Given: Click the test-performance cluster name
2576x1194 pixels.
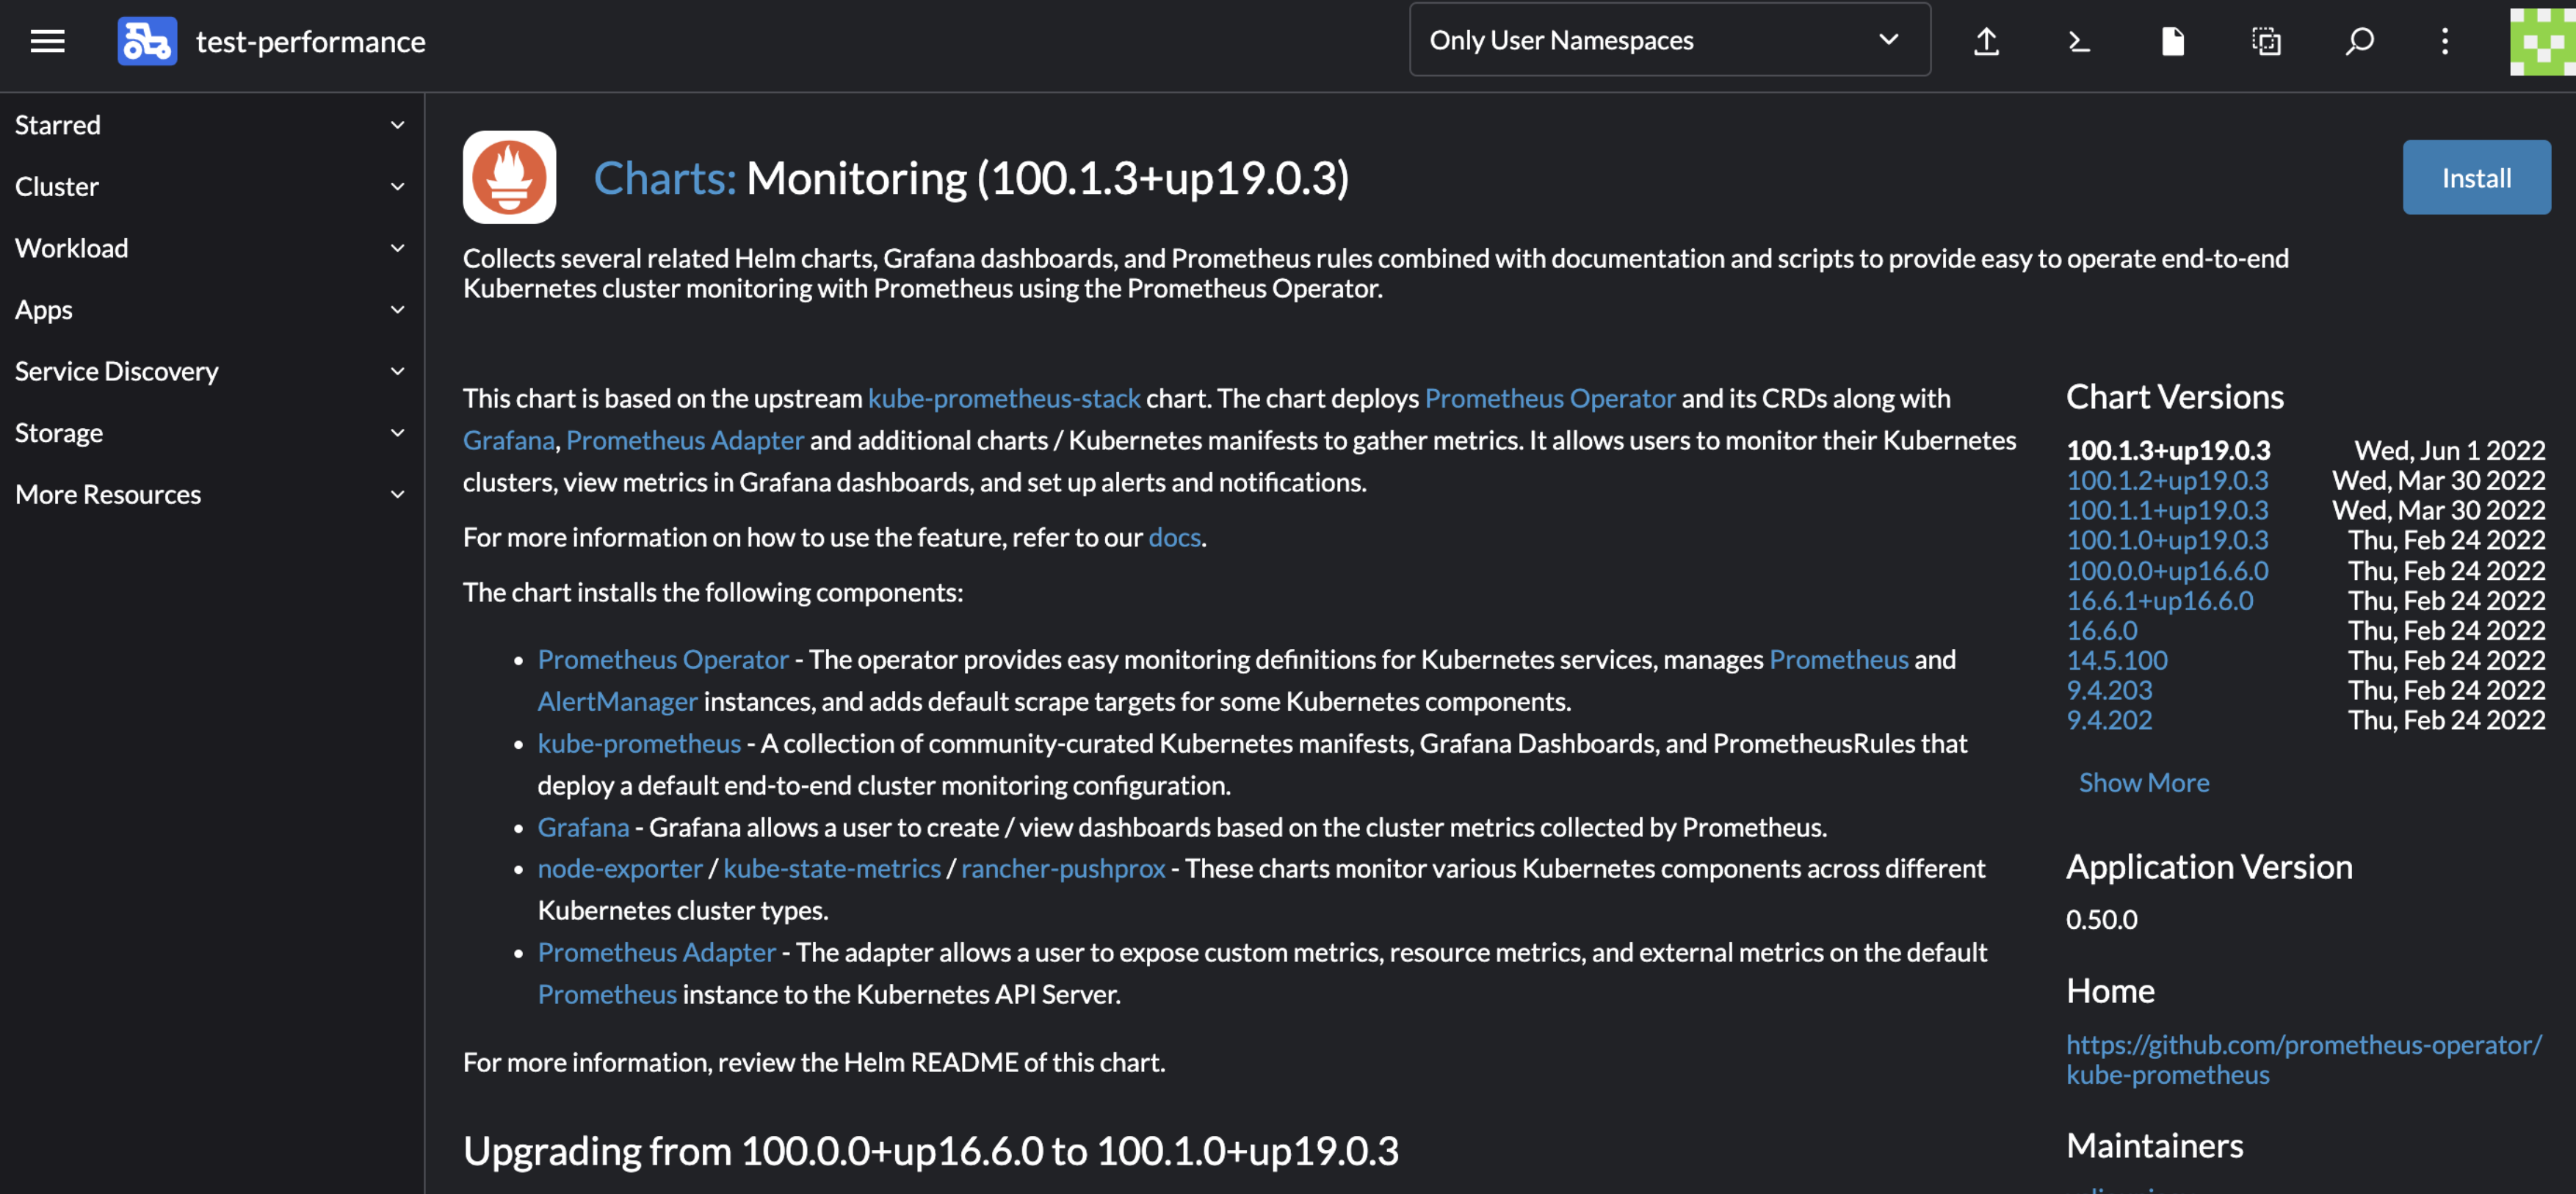Looking at the screenshot, I should point(311,41).
